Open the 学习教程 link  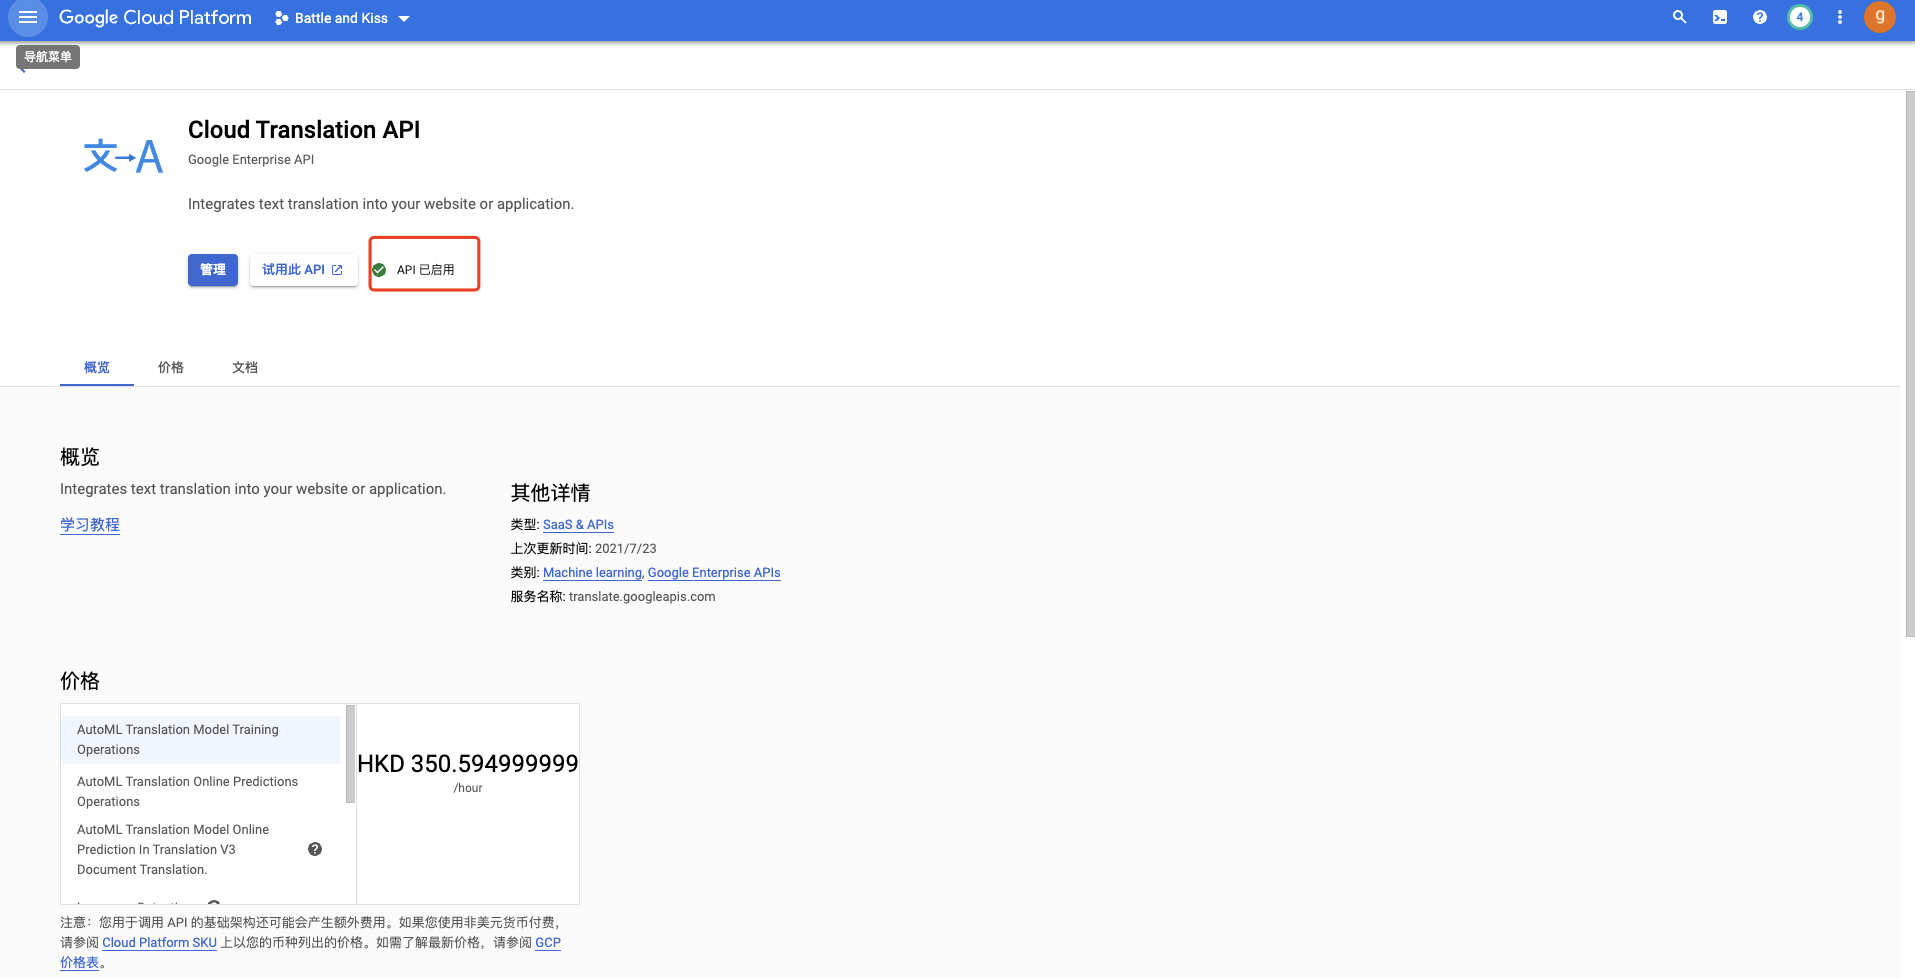point(90,525)
